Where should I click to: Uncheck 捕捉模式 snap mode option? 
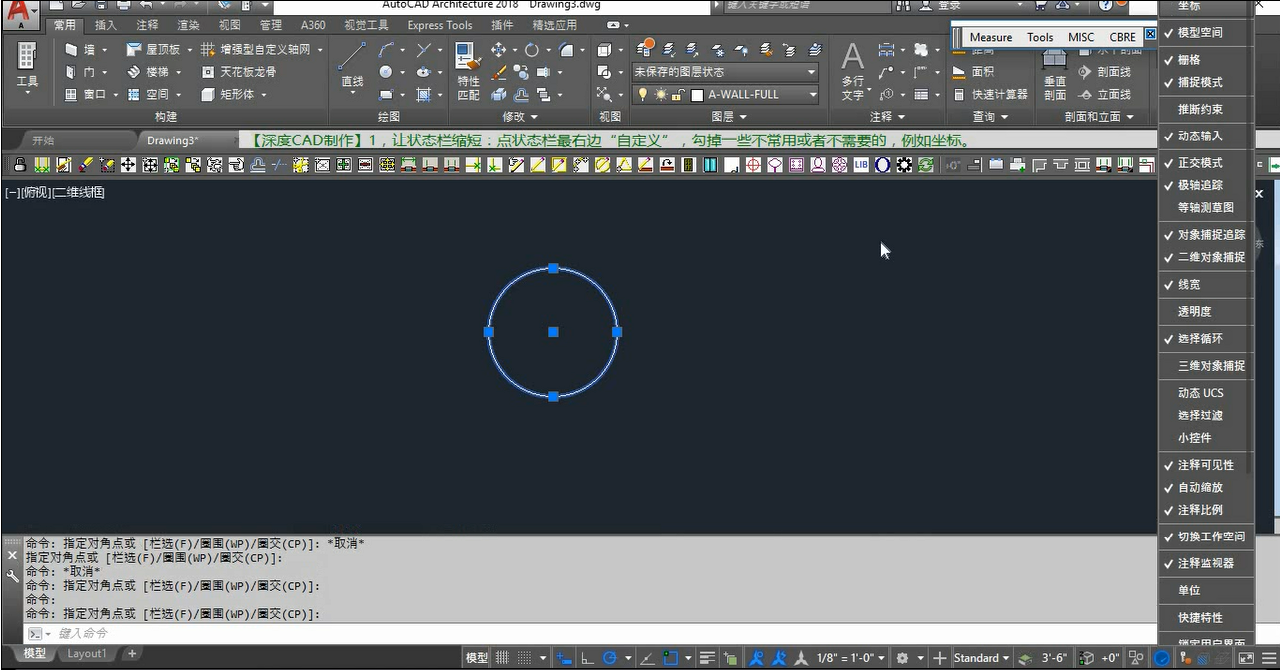pos(1205,82)
